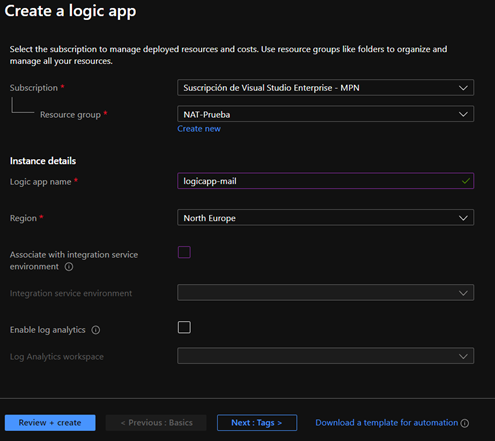Click info icon beside Enable log analytics

96,330
